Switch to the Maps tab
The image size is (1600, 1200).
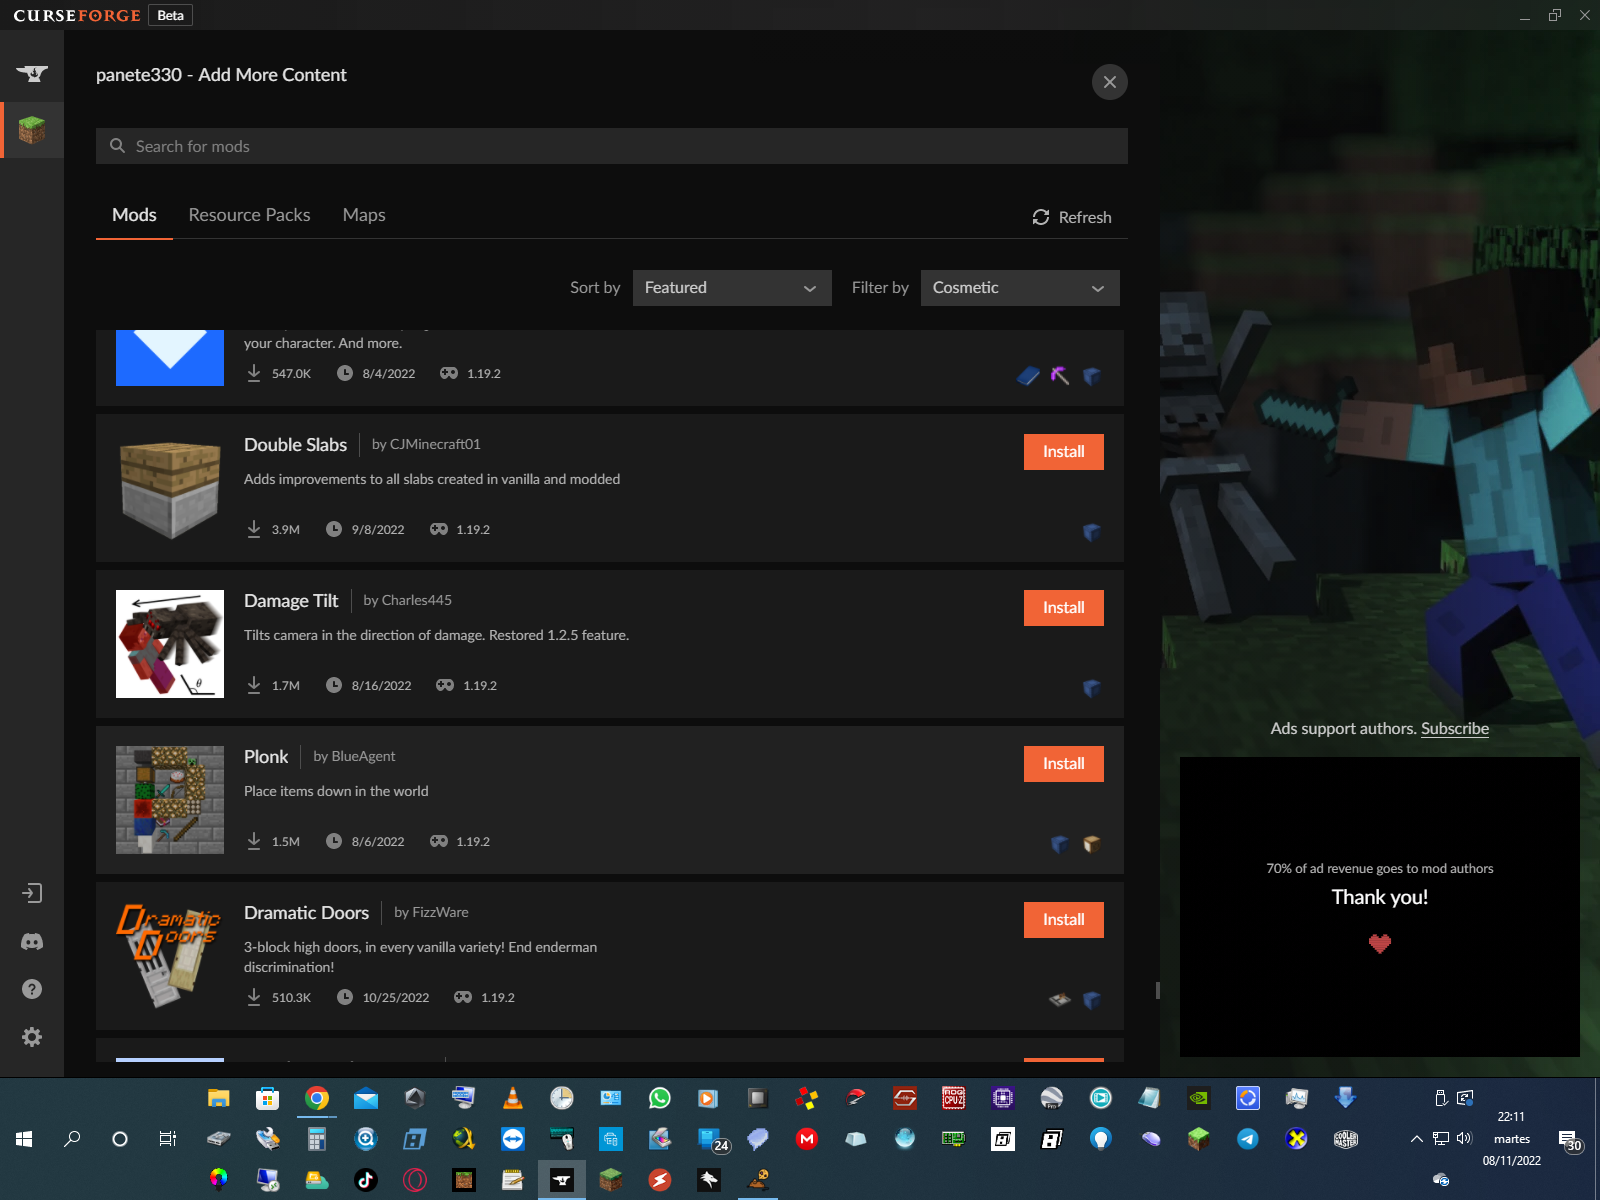click(364, 215)
